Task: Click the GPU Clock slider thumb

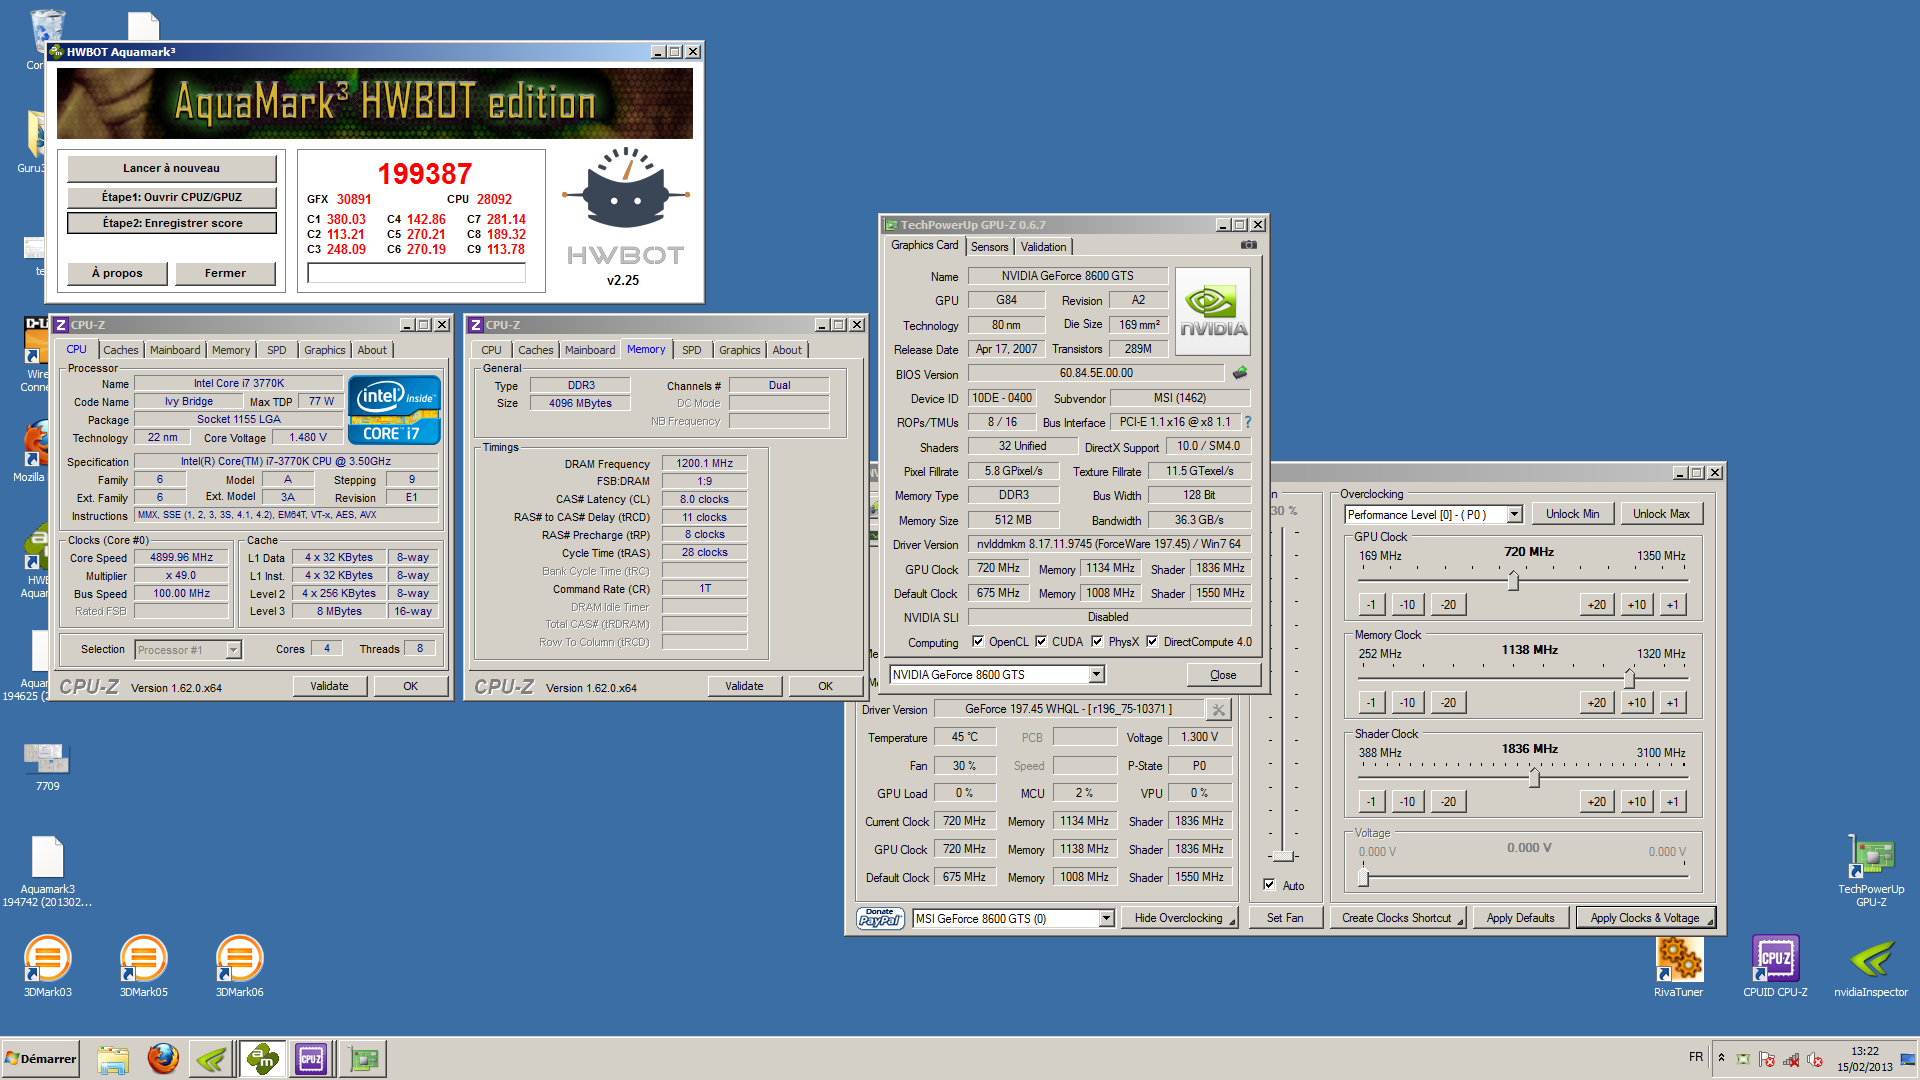Action: pos(1513,581)
